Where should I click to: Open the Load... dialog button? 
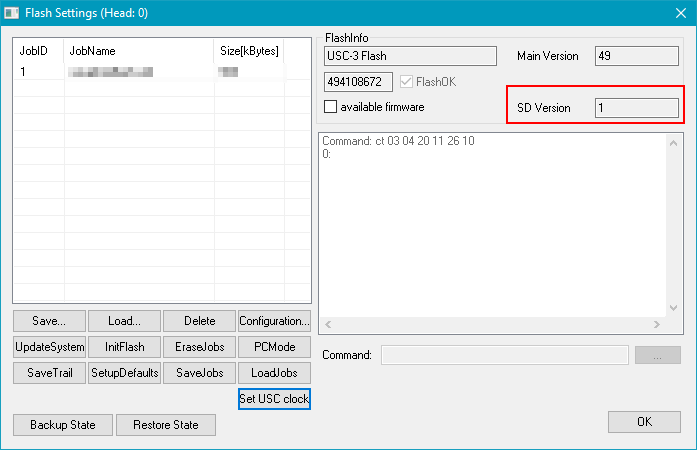click(124, 321)
